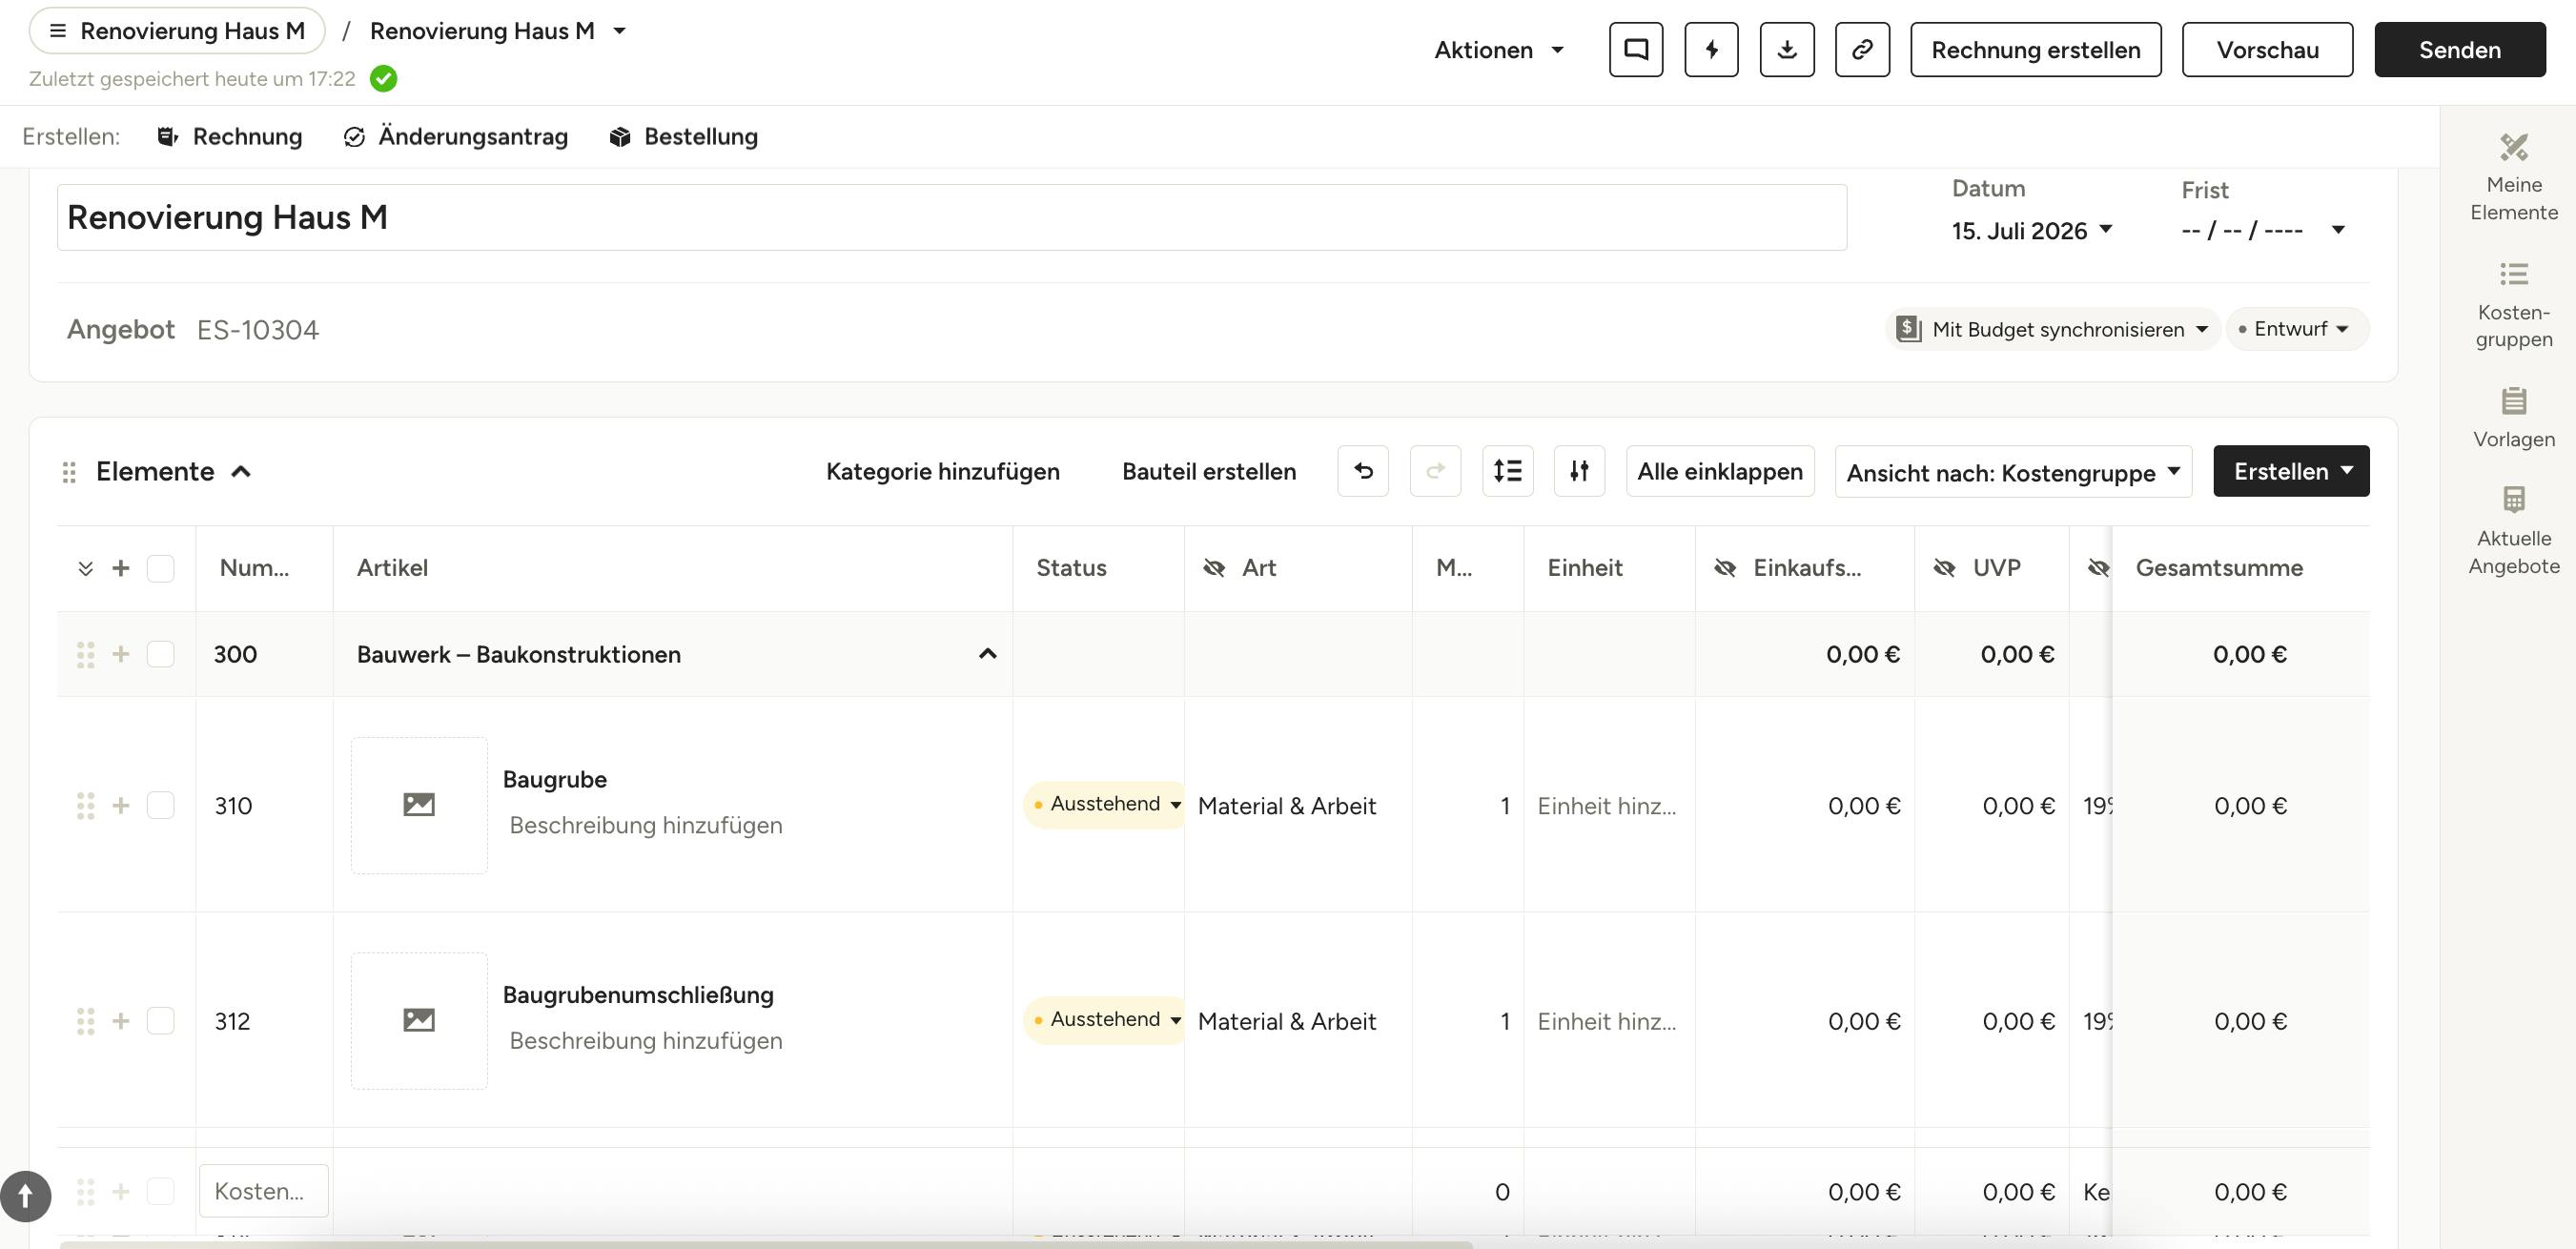2576x1249 pixels.
Task: Click drag handle of Baugrubenumschließung row
Action: pos(86,1021)
